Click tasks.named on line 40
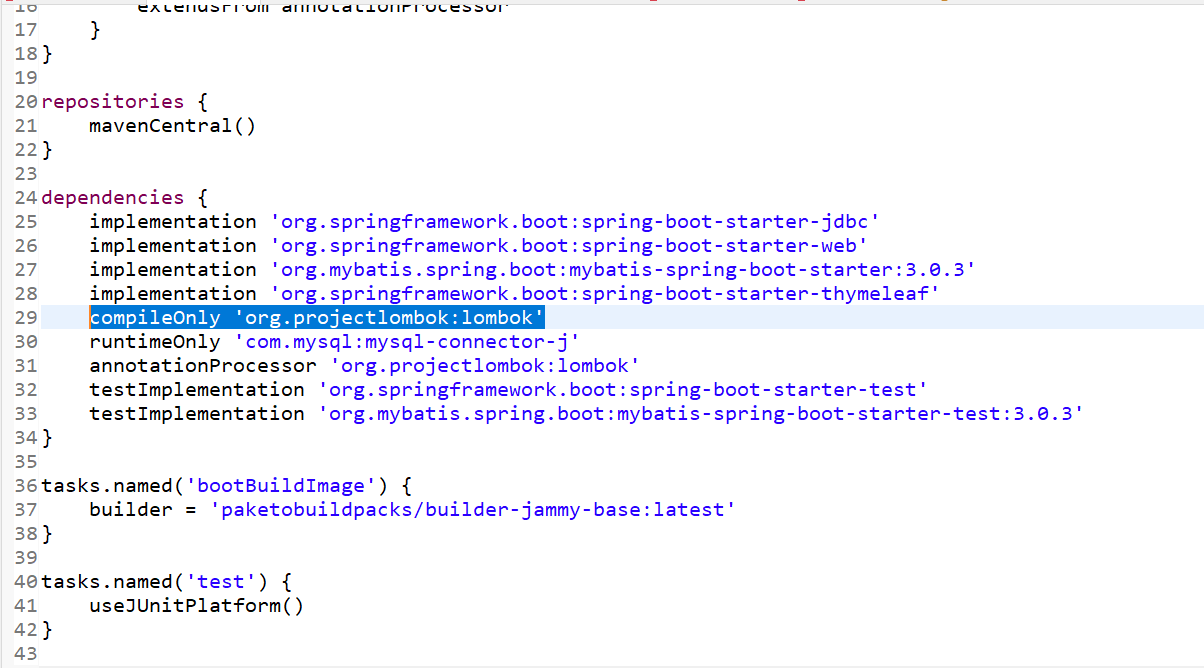Screen dimensions: 1204x668 coord(107,582)
